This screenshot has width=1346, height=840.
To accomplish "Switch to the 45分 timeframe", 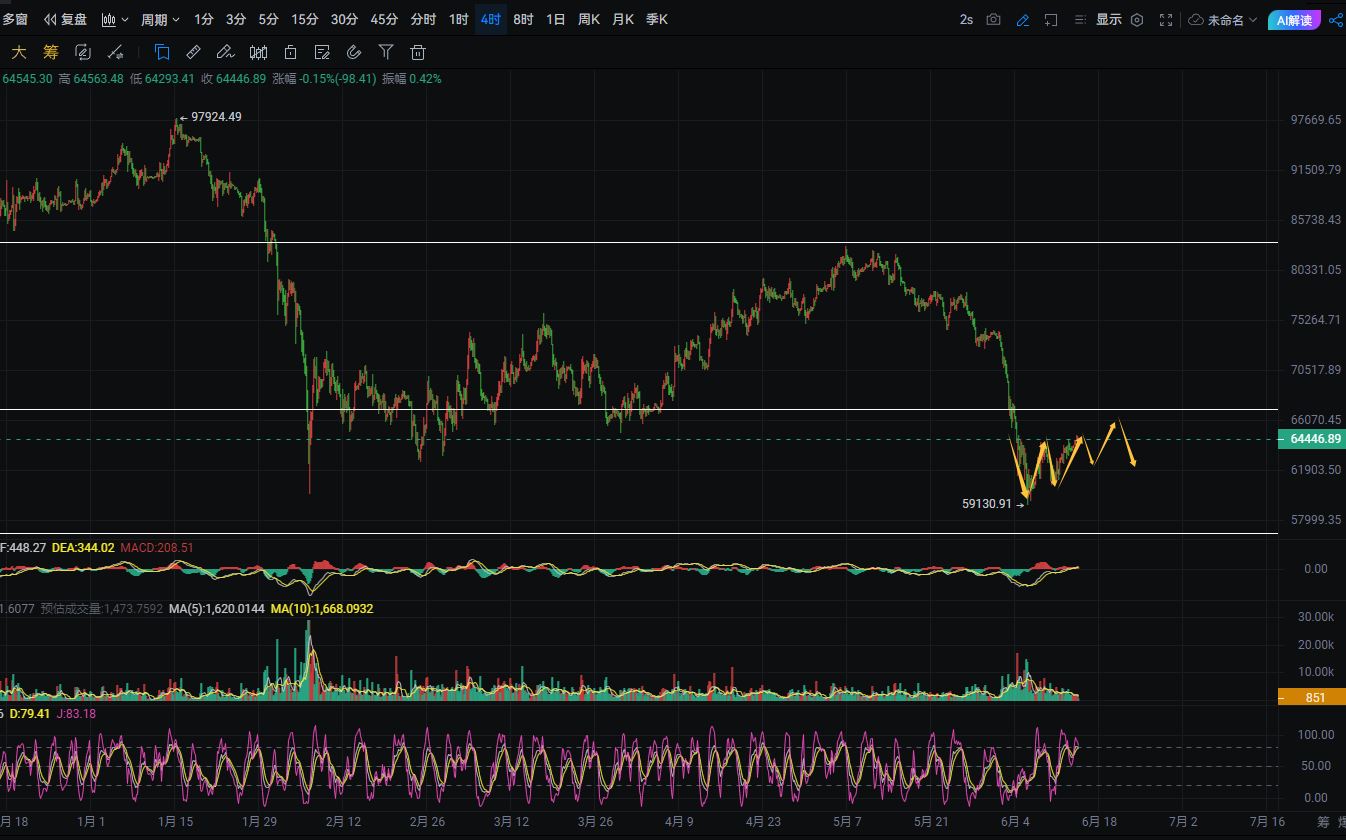I will coord(384,19).
